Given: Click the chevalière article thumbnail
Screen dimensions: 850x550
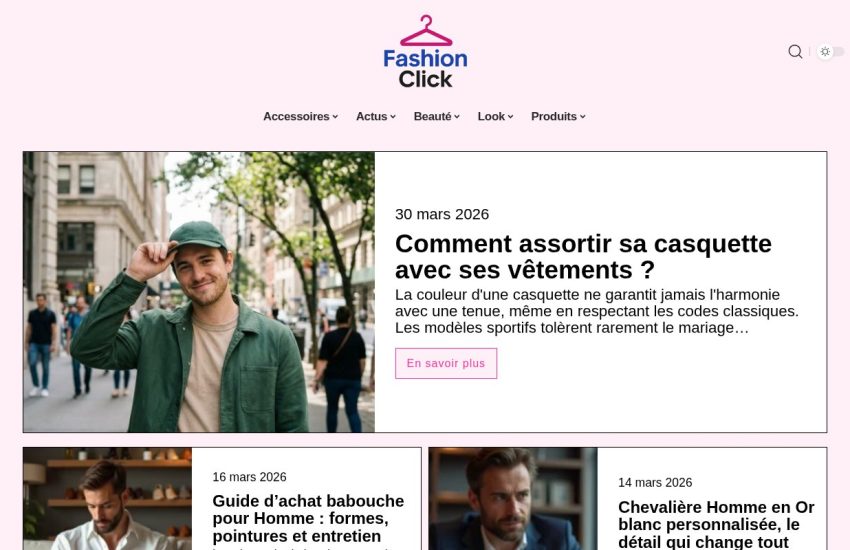Looking at the screenshot, I should [x=513, y=499].
